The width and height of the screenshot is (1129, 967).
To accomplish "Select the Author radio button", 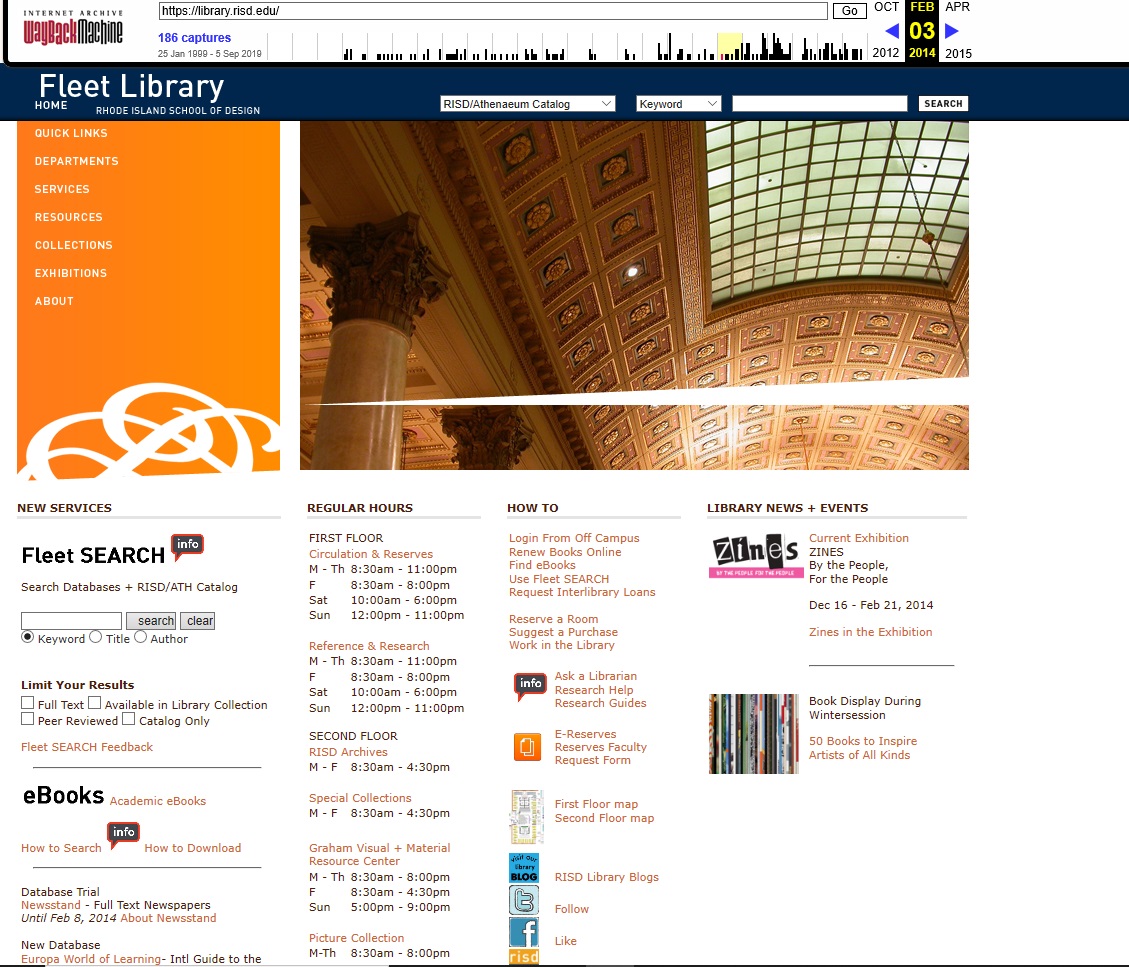I will coord(140,637).
